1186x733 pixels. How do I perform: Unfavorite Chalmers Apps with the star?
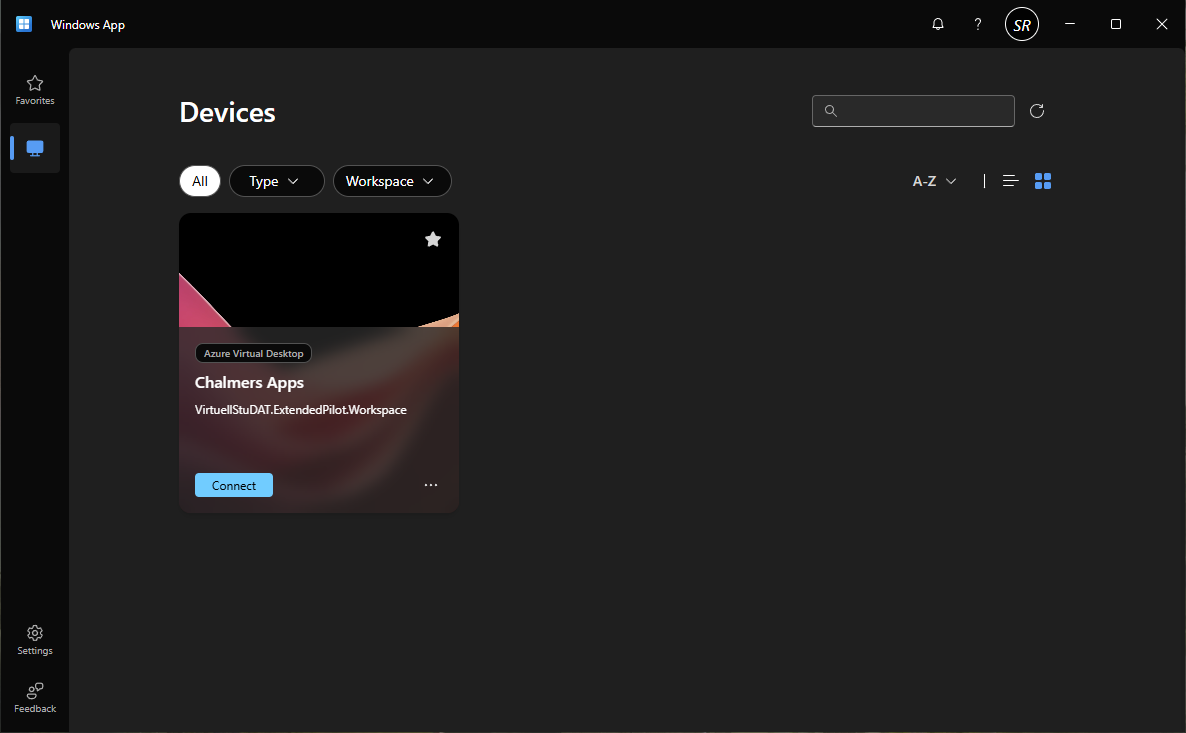433,239
